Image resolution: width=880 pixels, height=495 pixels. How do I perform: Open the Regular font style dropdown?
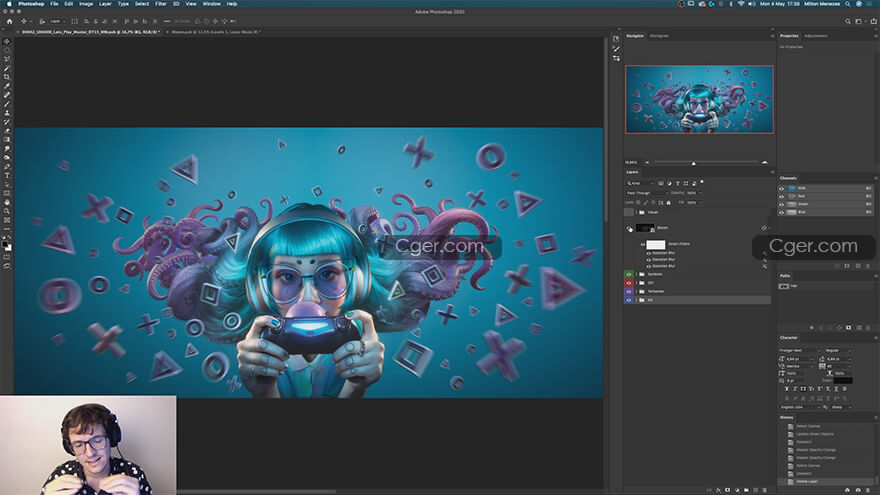tap(838, 350)
